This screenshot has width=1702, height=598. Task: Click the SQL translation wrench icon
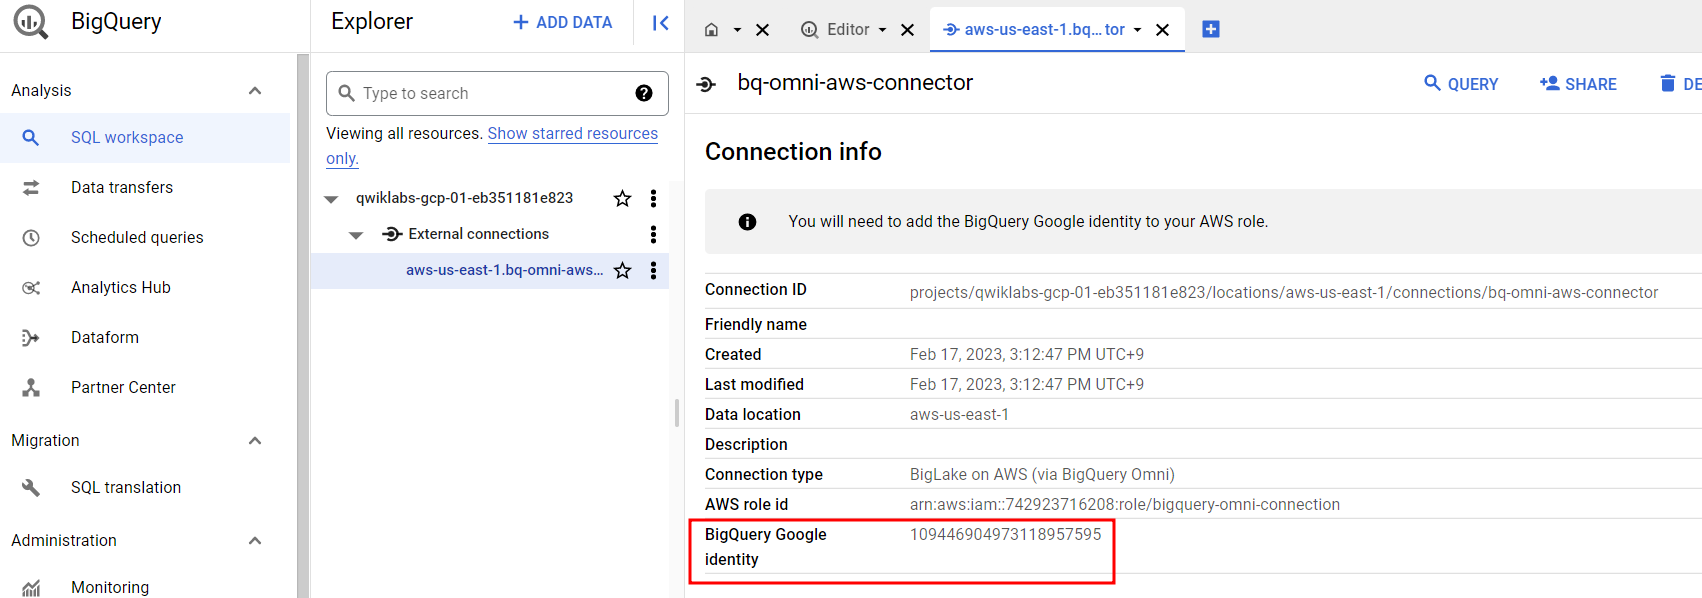pyautogui.click(x=31, y=488)
